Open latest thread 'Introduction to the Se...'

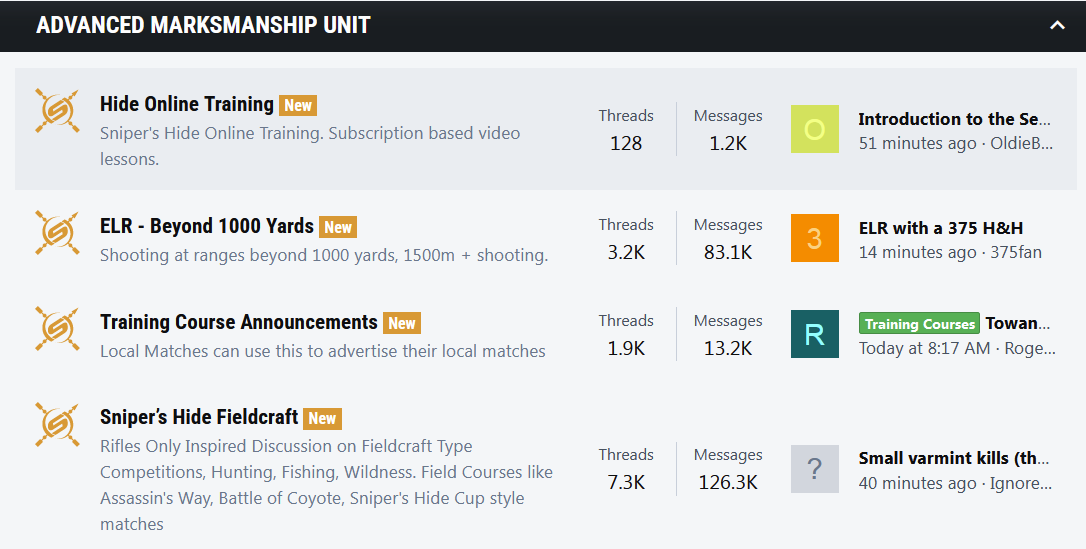pyautogui.click(x=954, y=119)
